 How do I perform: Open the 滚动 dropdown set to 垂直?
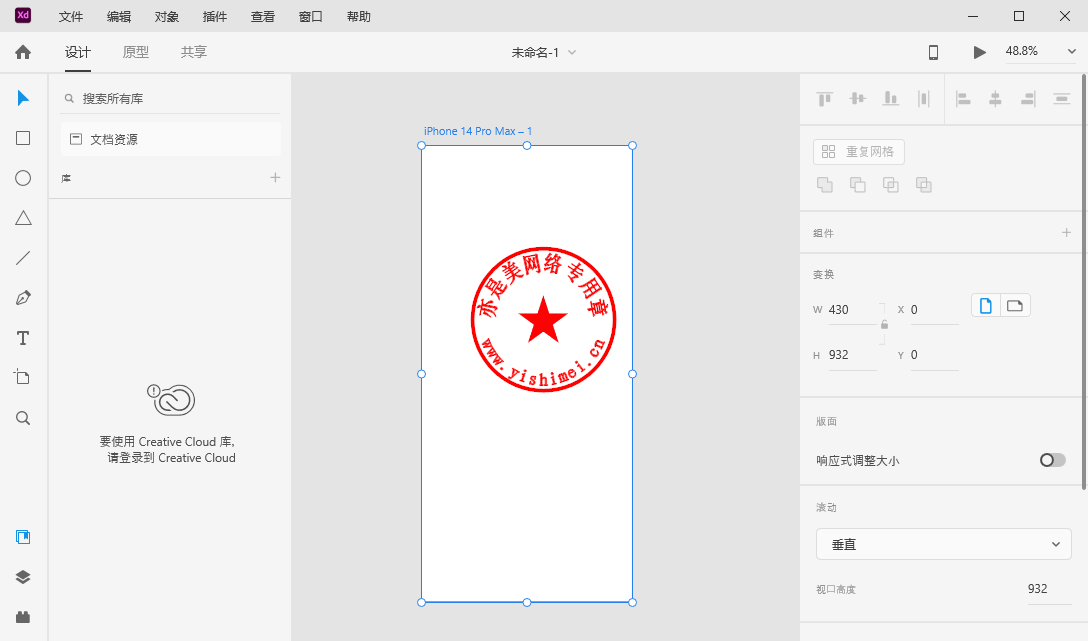tap(944, 545)
